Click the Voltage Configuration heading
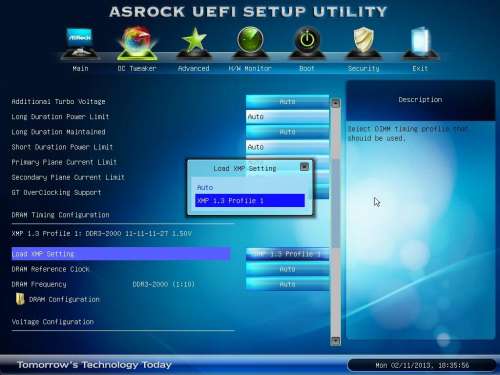The image size is (500, 375). click(x=53, y=322)
